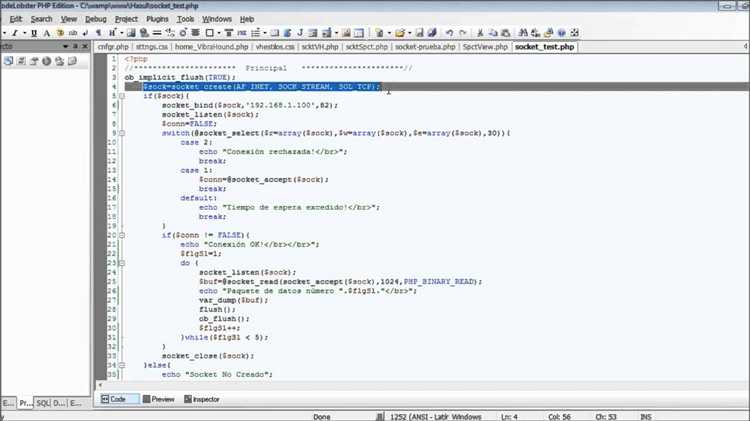This screenshot has height=421, width=750.
Task: Cut selection with the scissors icon
Action: point(480,33)
